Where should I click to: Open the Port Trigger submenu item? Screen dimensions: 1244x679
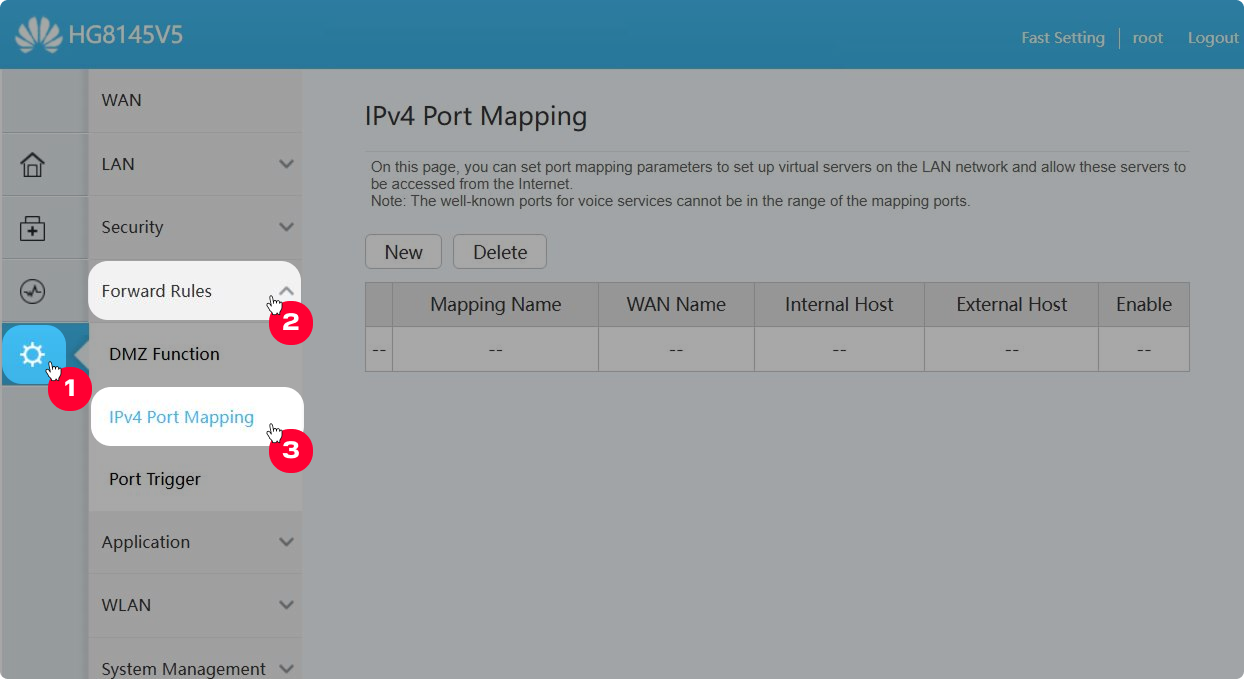[155, 479]
